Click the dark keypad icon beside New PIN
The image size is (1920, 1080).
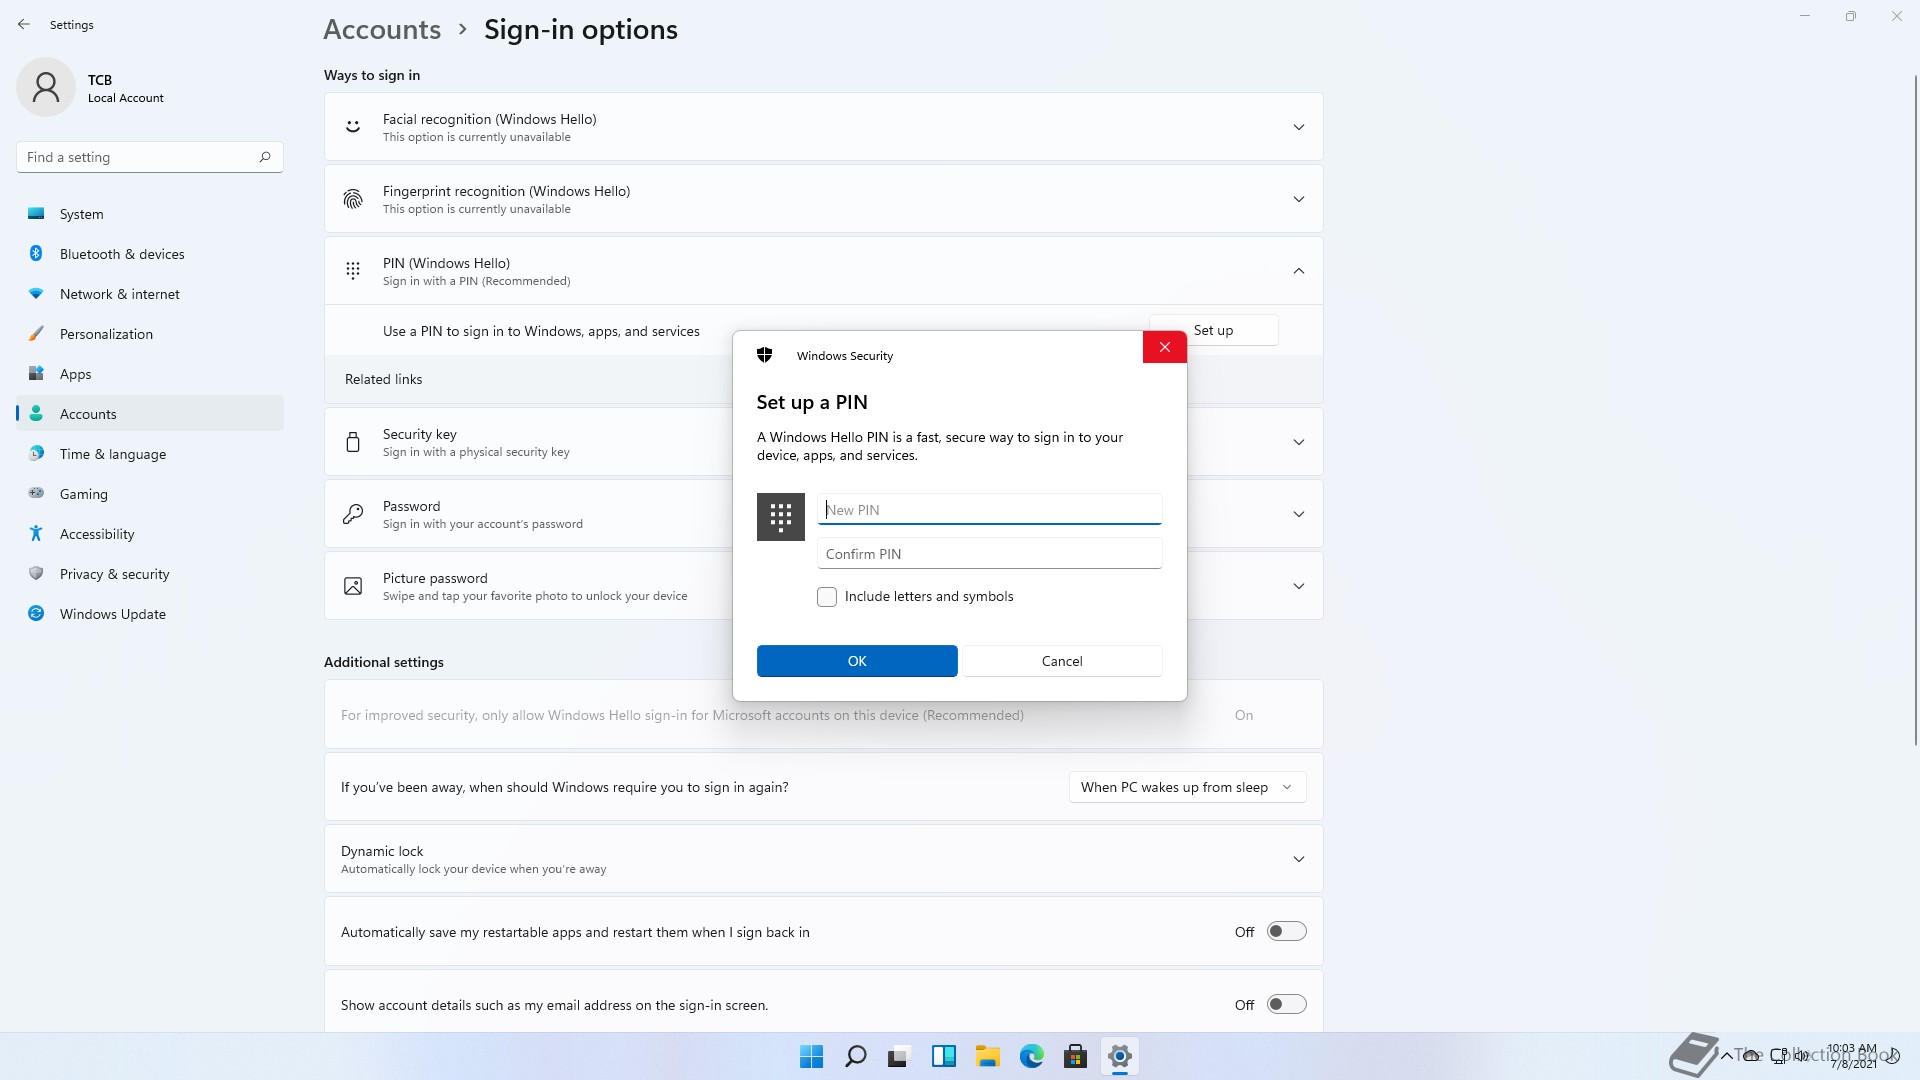click(x=781, y=517)
